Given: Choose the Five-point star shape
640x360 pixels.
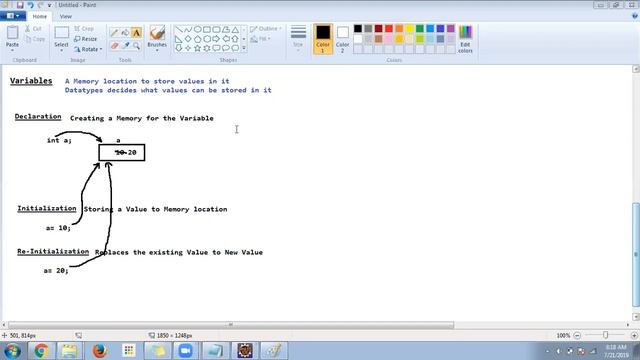Looking at the screenshot, I should click(x=198, y=48).
